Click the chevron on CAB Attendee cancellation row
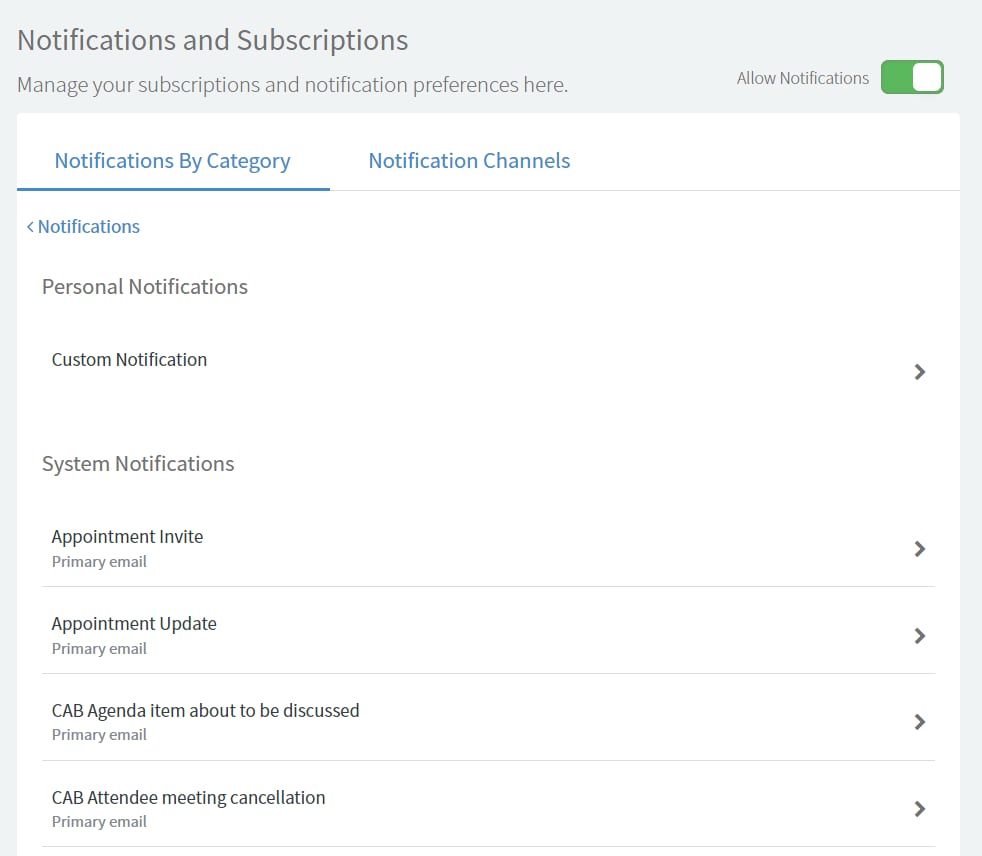Image resolution: width=982 pixels, height=856 pixels. pyautogui.click(x=919, y=809)
